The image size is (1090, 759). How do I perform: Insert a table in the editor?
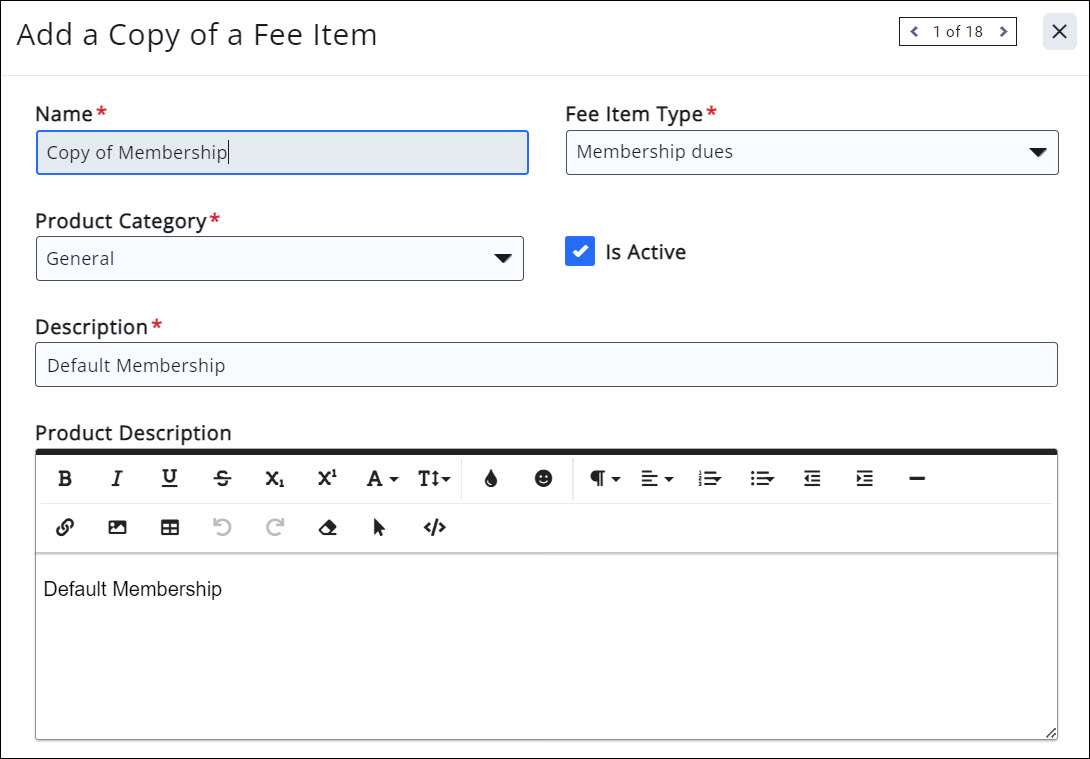coord(170,528)
